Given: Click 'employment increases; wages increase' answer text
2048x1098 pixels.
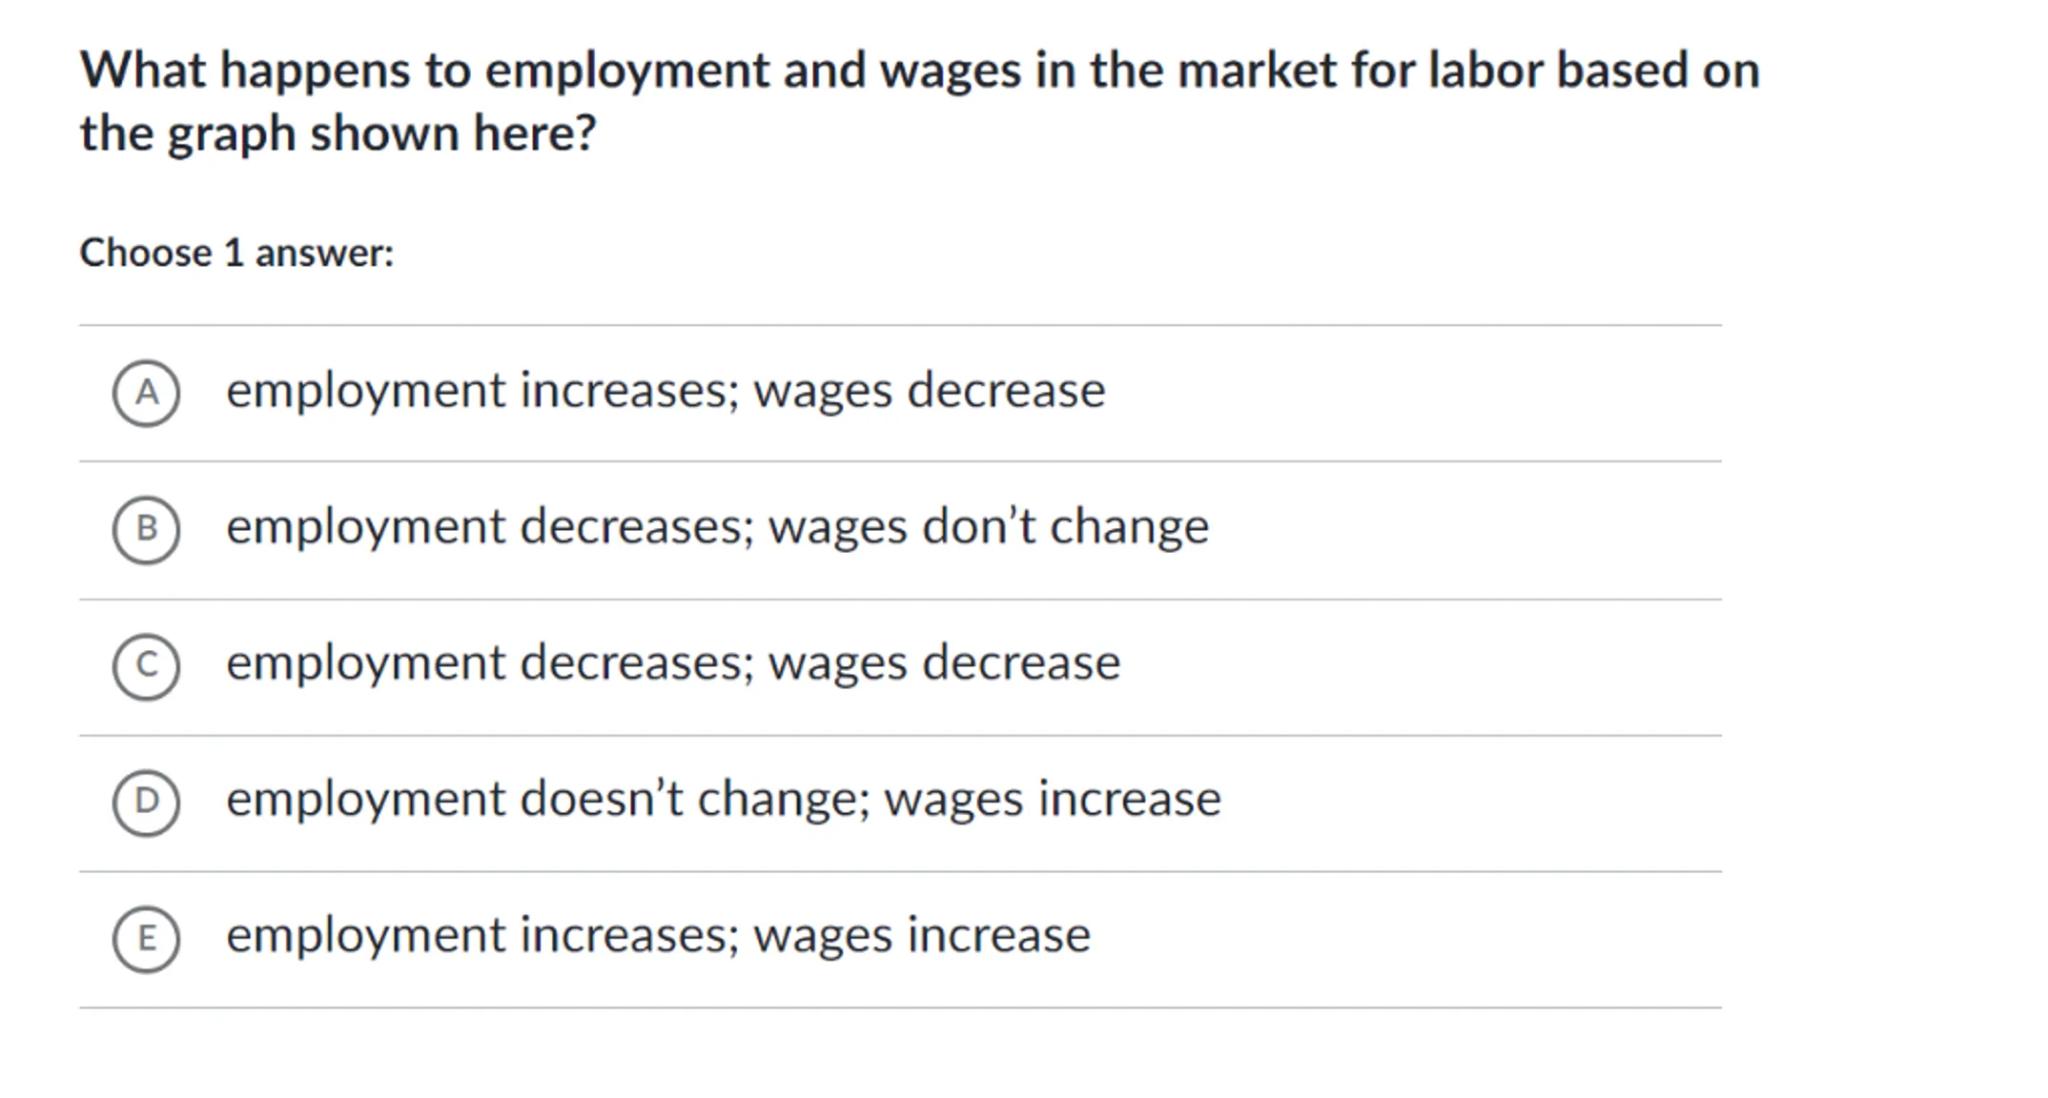Looking at the screenshot, I should point(658,936).
